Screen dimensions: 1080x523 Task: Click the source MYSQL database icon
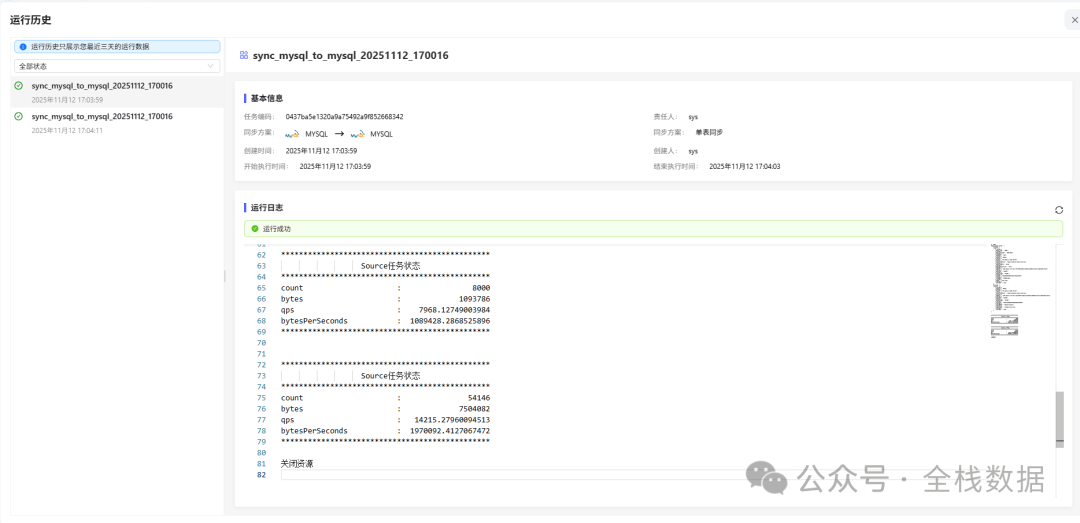coord(292,133)
